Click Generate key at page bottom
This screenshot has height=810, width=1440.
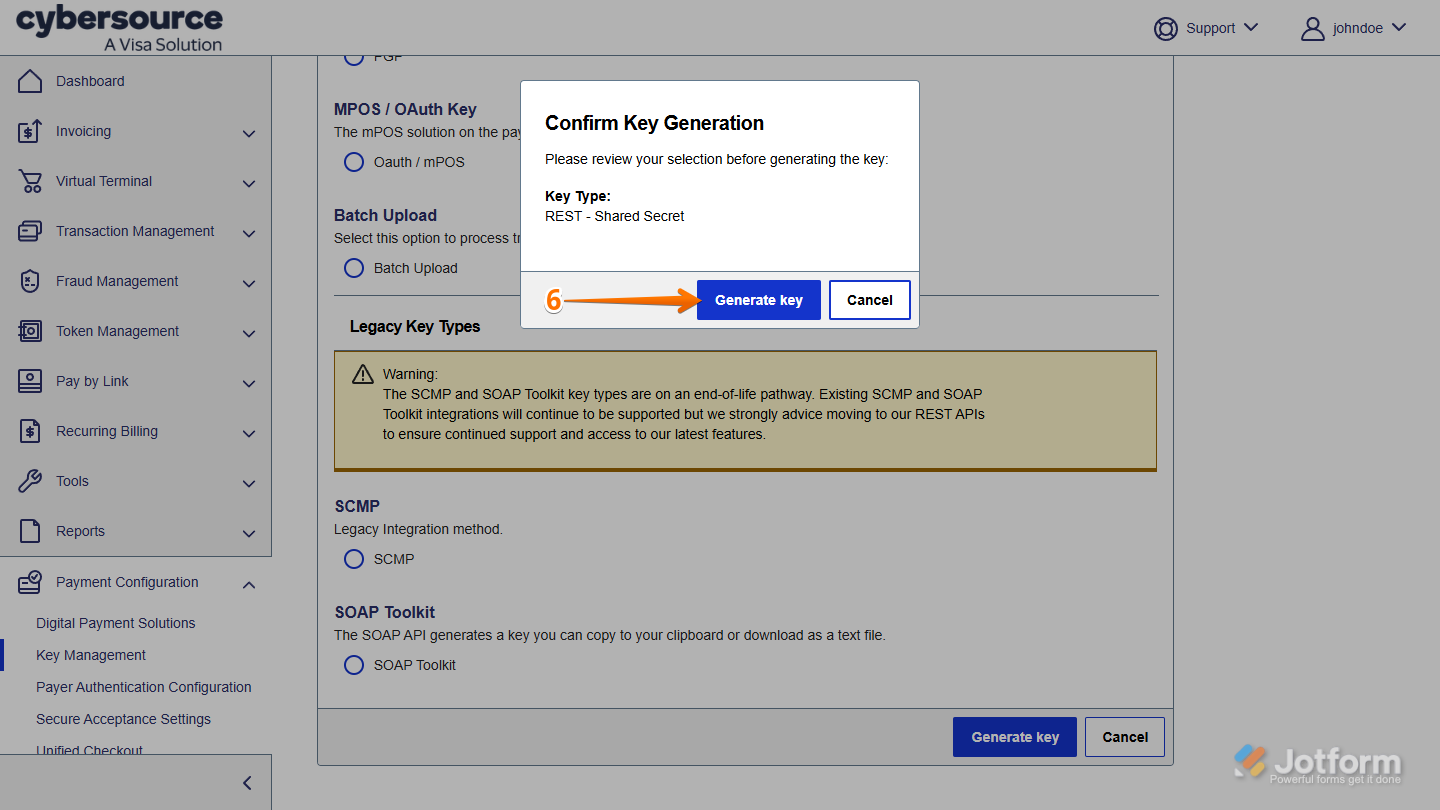(x=1015, y=737)
